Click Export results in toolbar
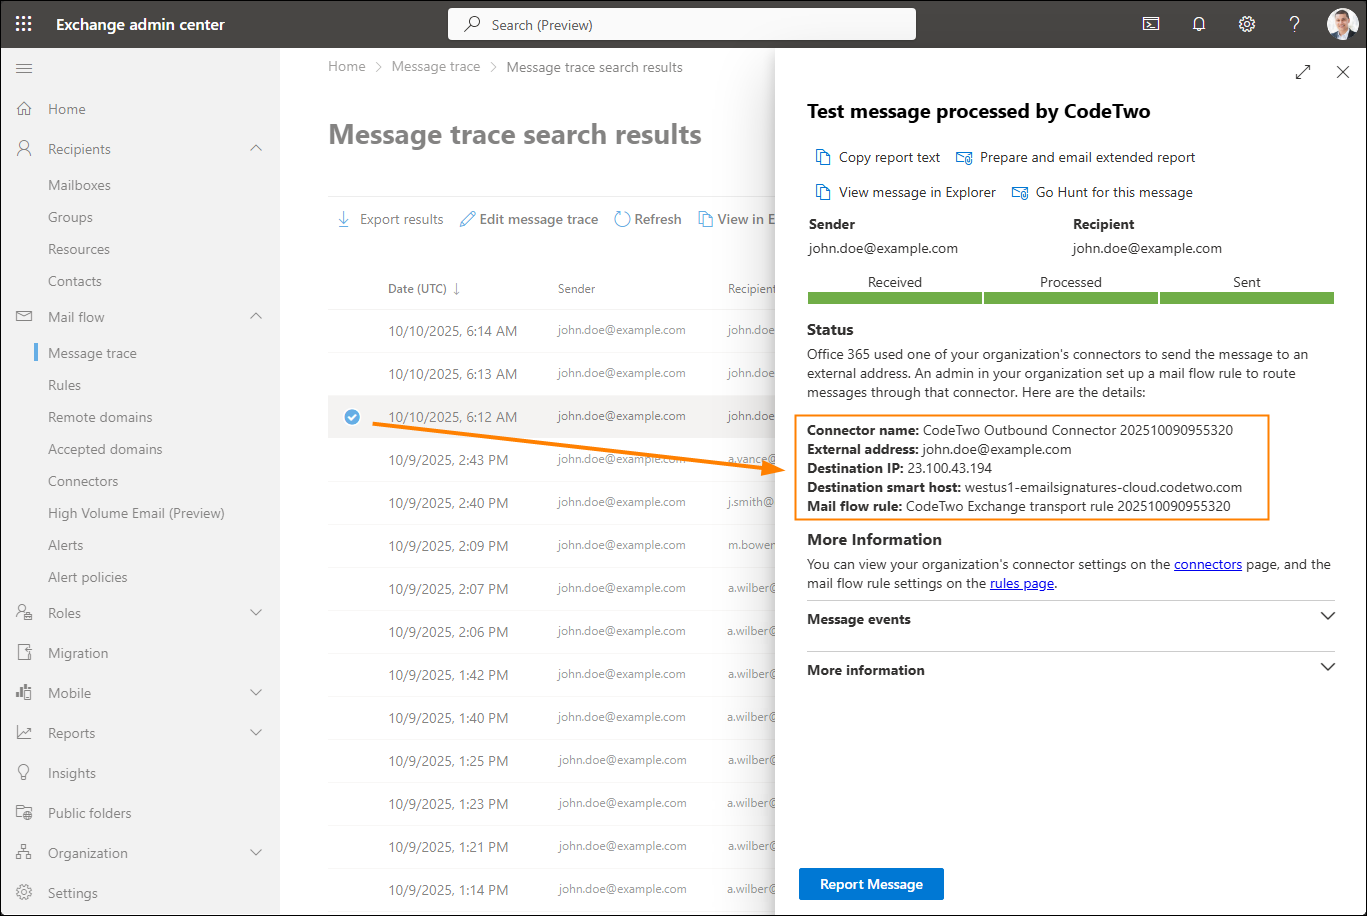This screenshot has width=1367, height=916. (390, 219)
